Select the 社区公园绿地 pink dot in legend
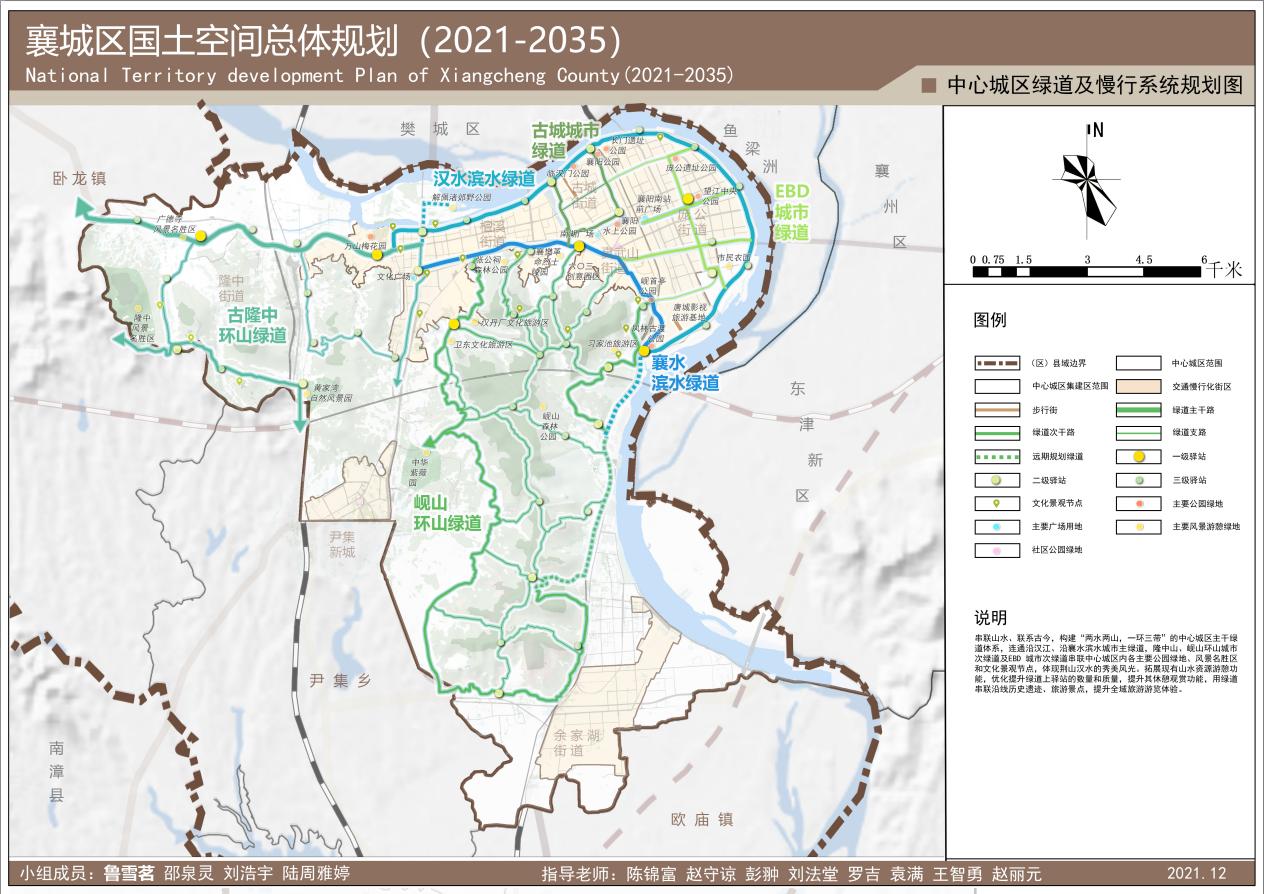 click(x=998, y=549)
